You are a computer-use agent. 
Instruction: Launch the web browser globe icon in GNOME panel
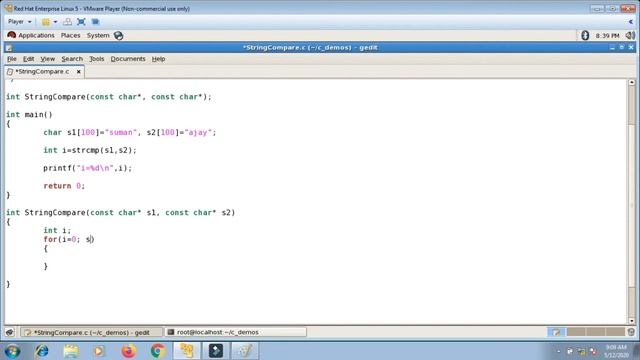pyautogui.click(x=118, y=36)
